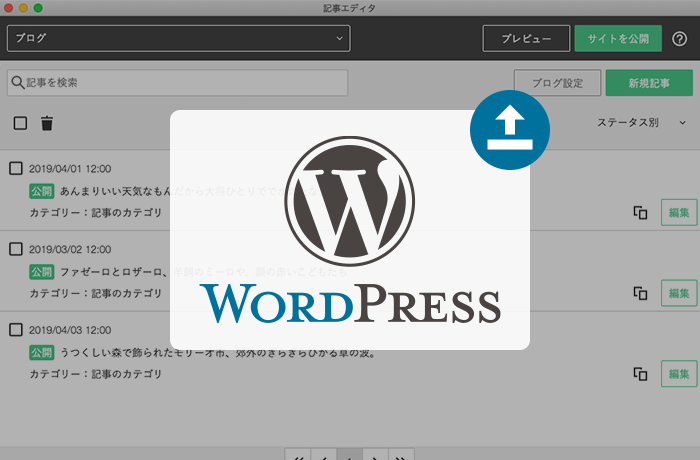The image size is (700, 460).
Task: Select article title starting ファゼーロとロザーロ
Action: (203, 272)
